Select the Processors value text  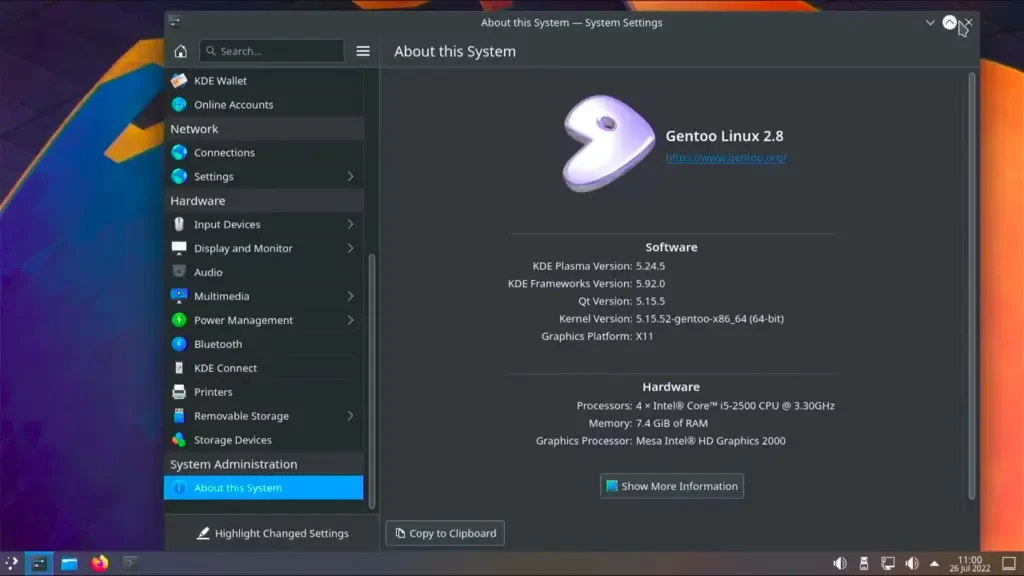[x=735, y=406]
